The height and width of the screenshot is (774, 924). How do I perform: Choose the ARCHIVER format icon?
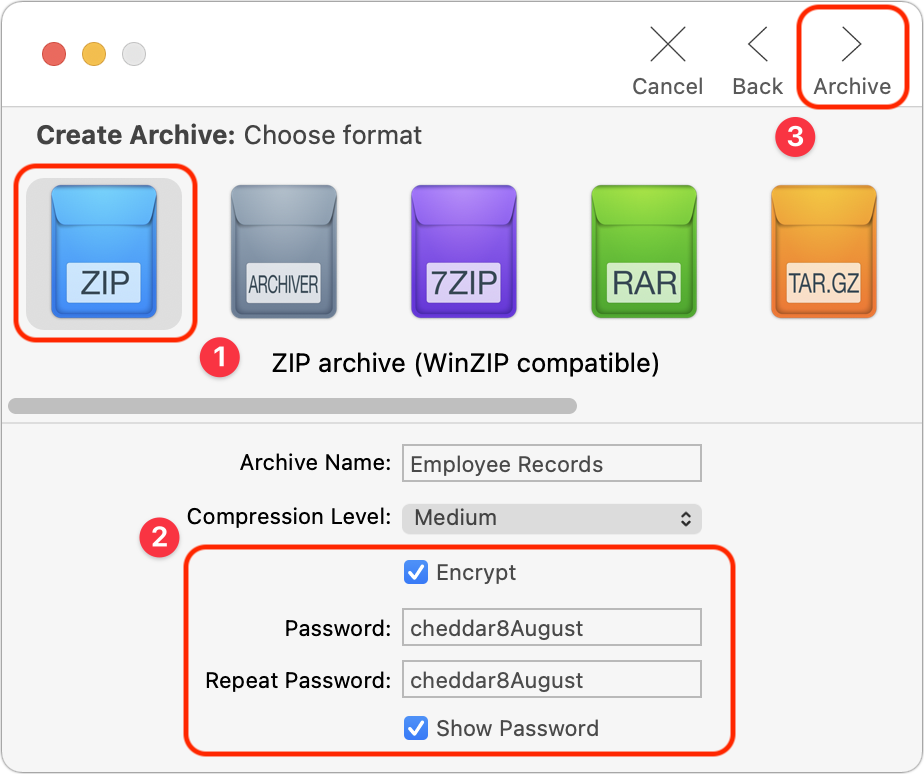pyautogui.click(x=283, y=252)
